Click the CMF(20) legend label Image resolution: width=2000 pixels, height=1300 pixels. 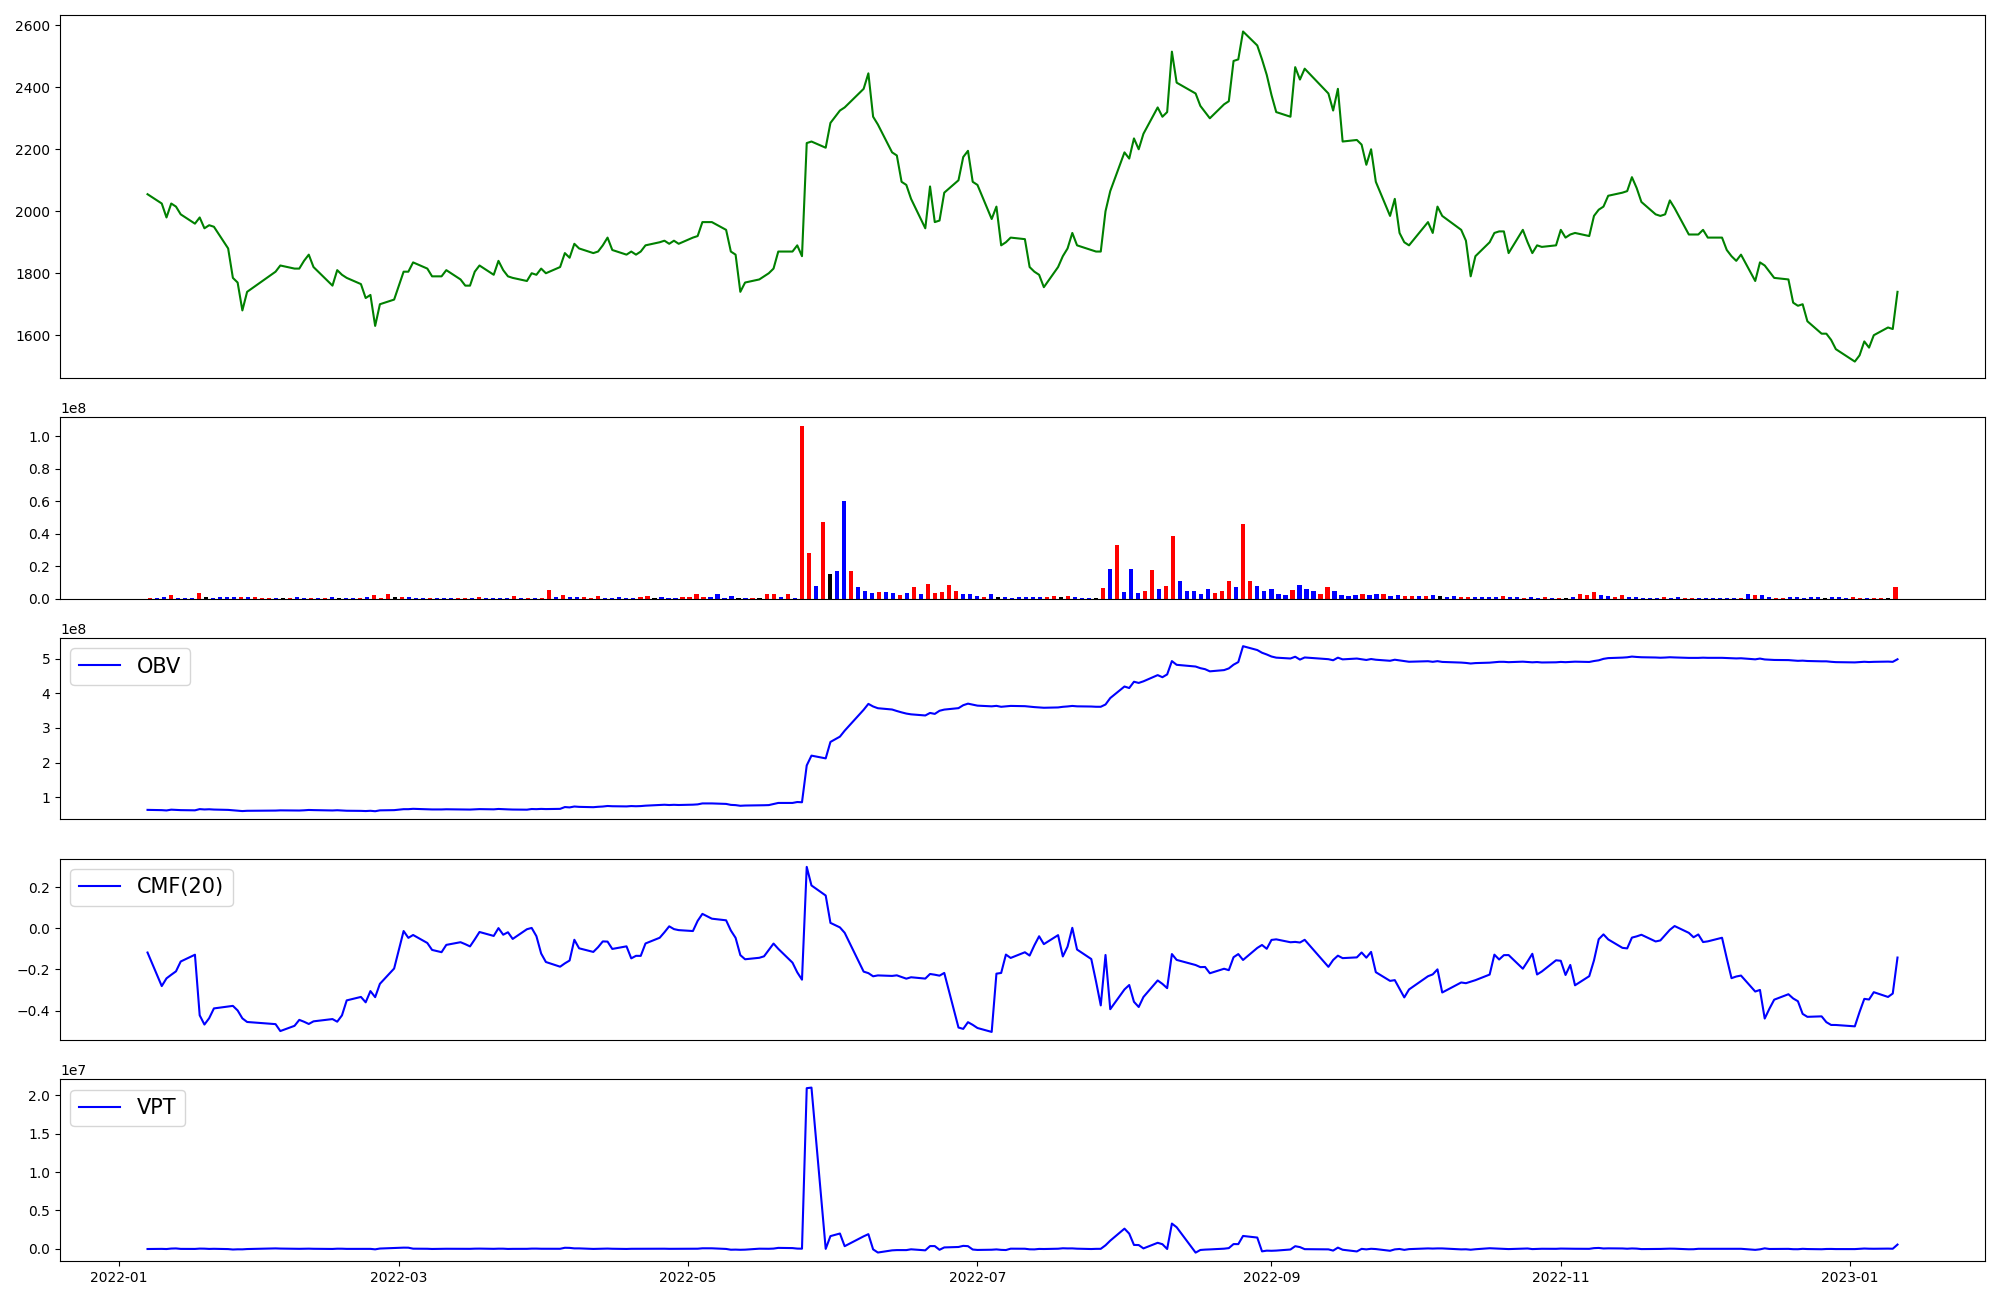(x=179, y=887)
